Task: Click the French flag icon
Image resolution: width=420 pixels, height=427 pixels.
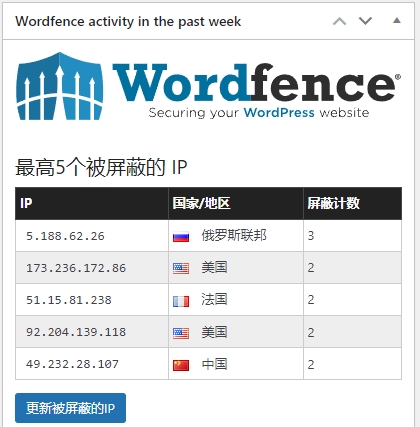Action: click(181, 301)
